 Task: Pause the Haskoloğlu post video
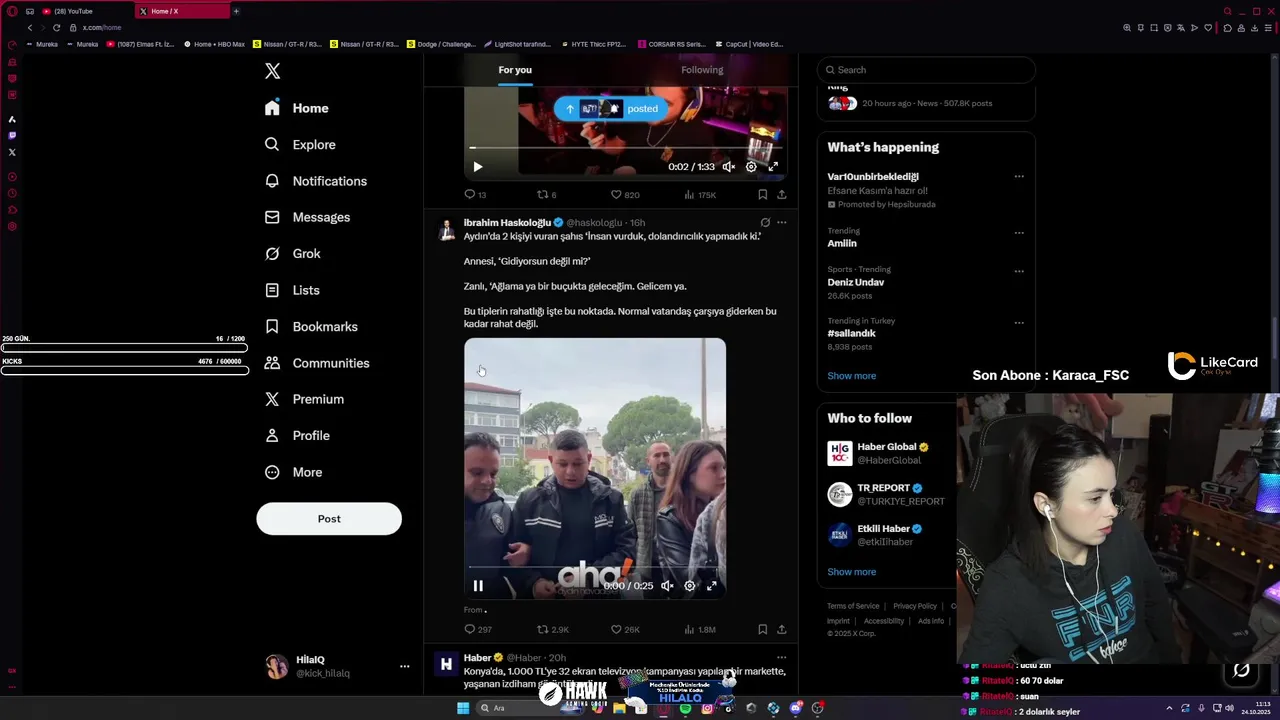(478, 586)
